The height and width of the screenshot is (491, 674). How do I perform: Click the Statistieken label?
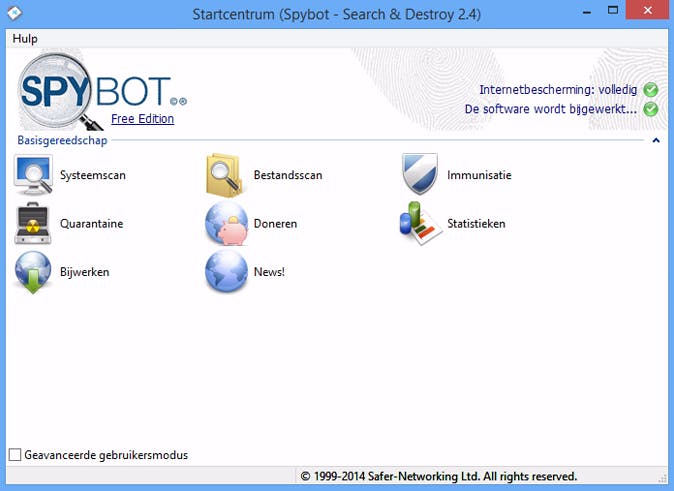(476, 224)
